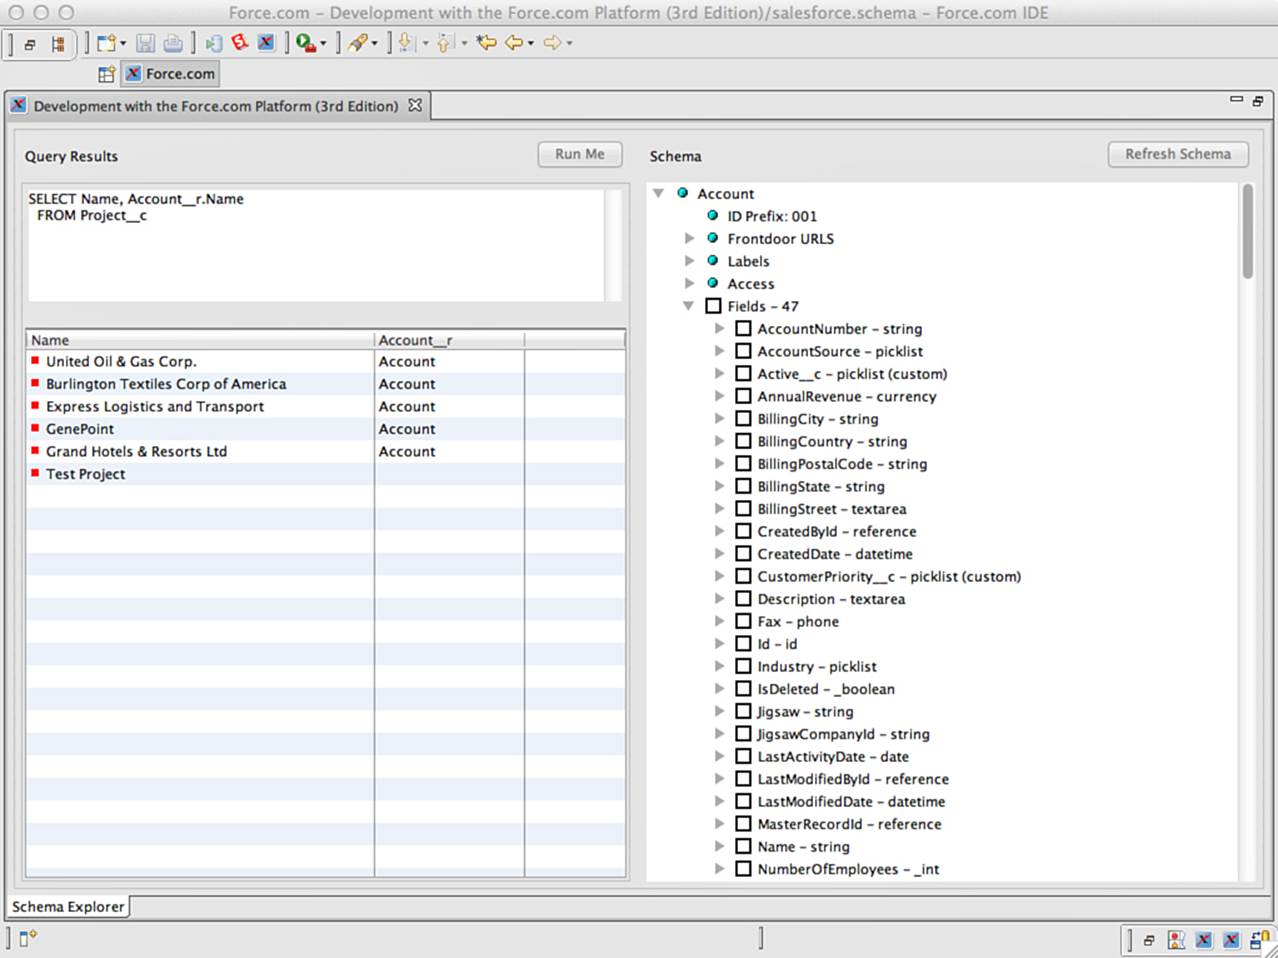This screenshot has width=1278, height=958.
Task: Check the BillingCity - string checkbox
Action: [x=743, y=418]
